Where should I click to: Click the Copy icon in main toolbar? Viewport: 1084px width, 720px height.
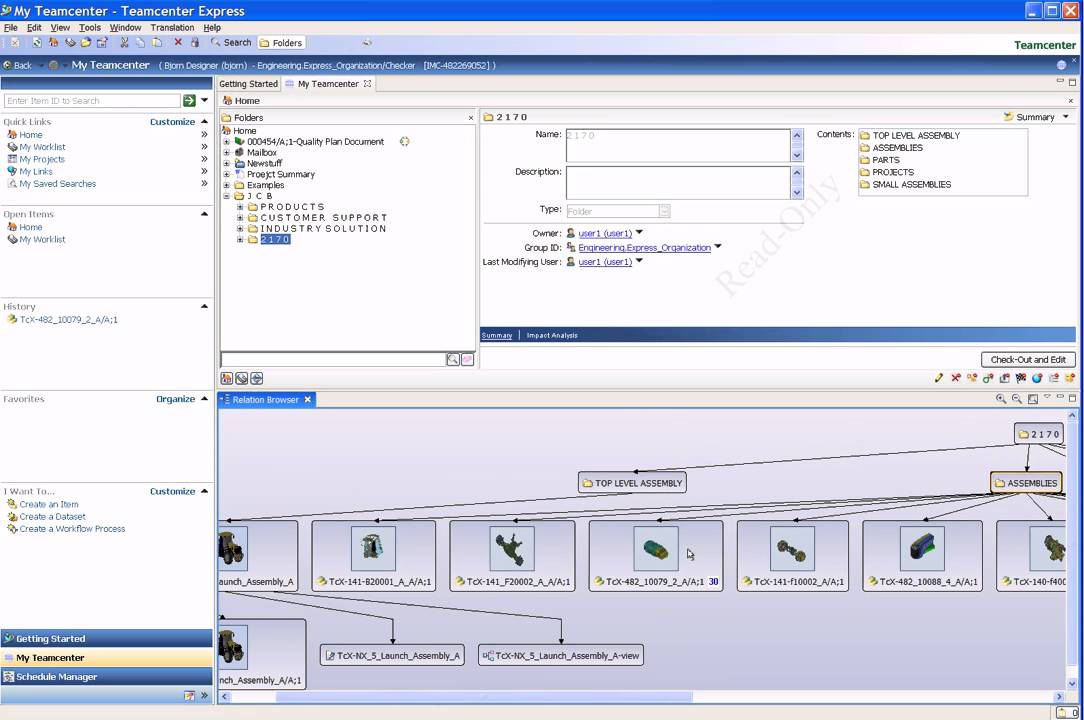[x=140, y=42]
